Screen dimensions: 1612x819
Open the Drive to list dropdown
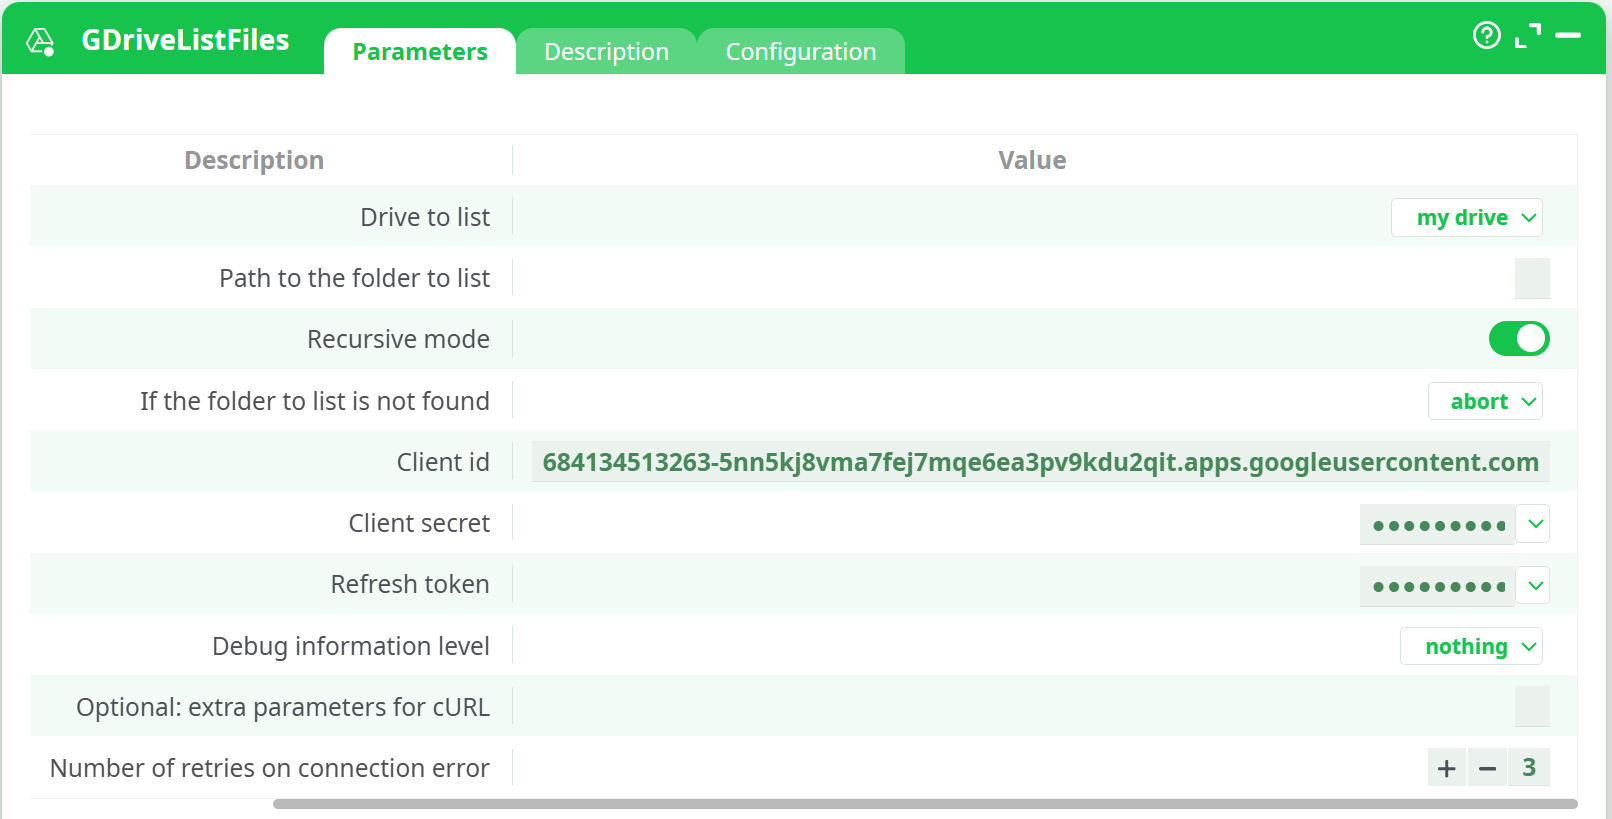1466,218
